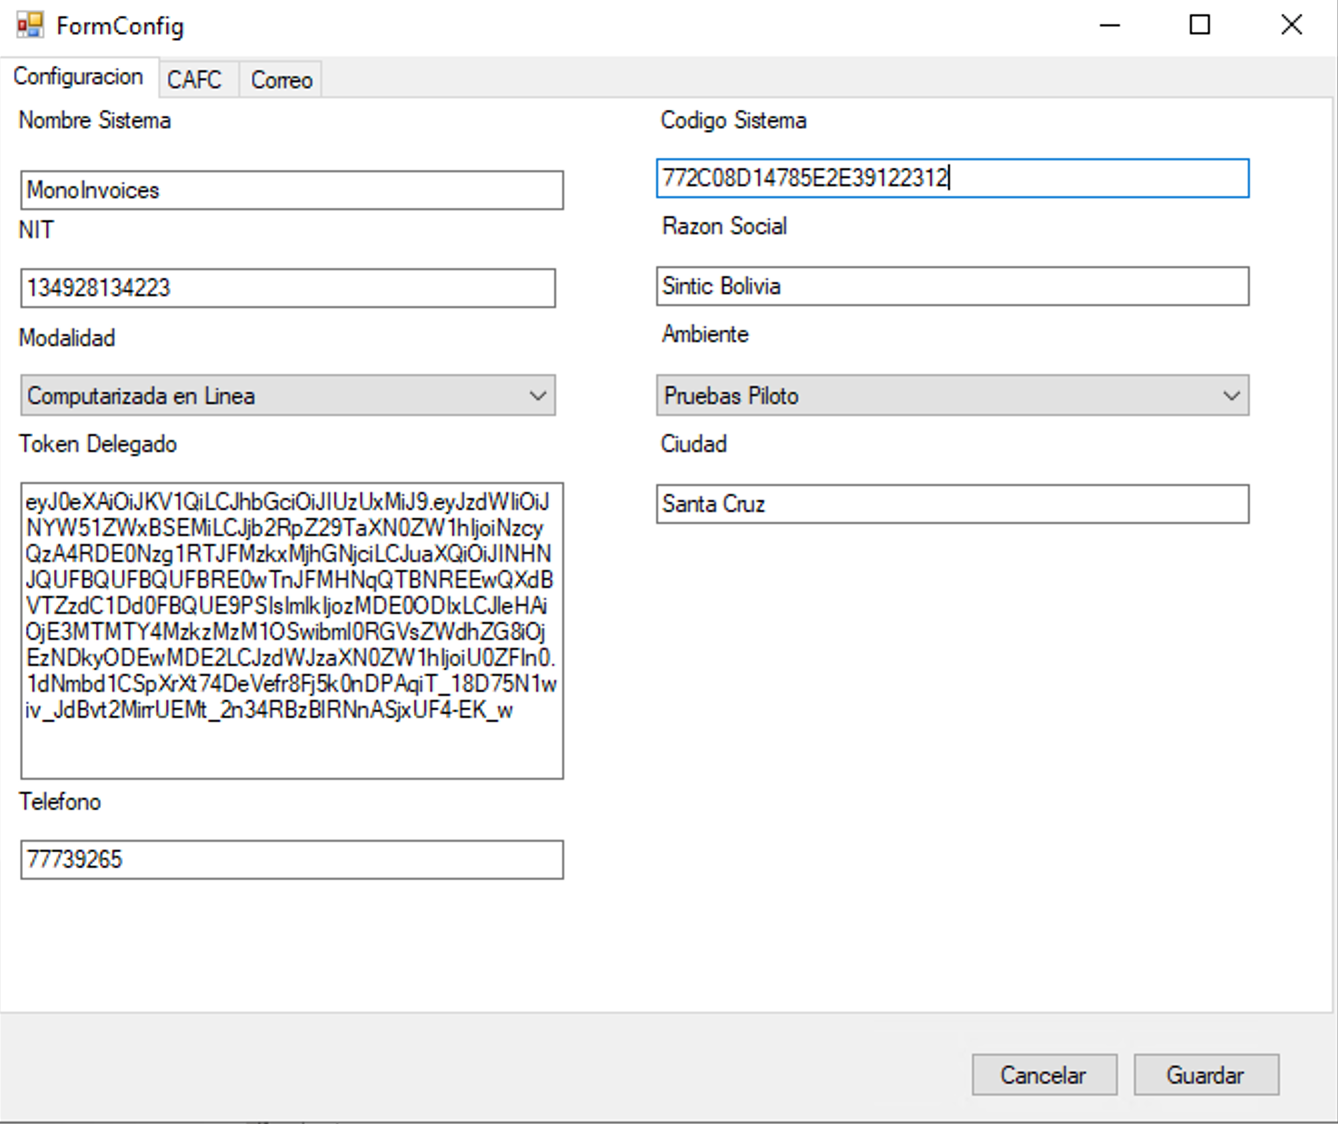Click the Telefono input field
The width and height of the screenshot is (1338, 1124).
[x=291, y=860]
